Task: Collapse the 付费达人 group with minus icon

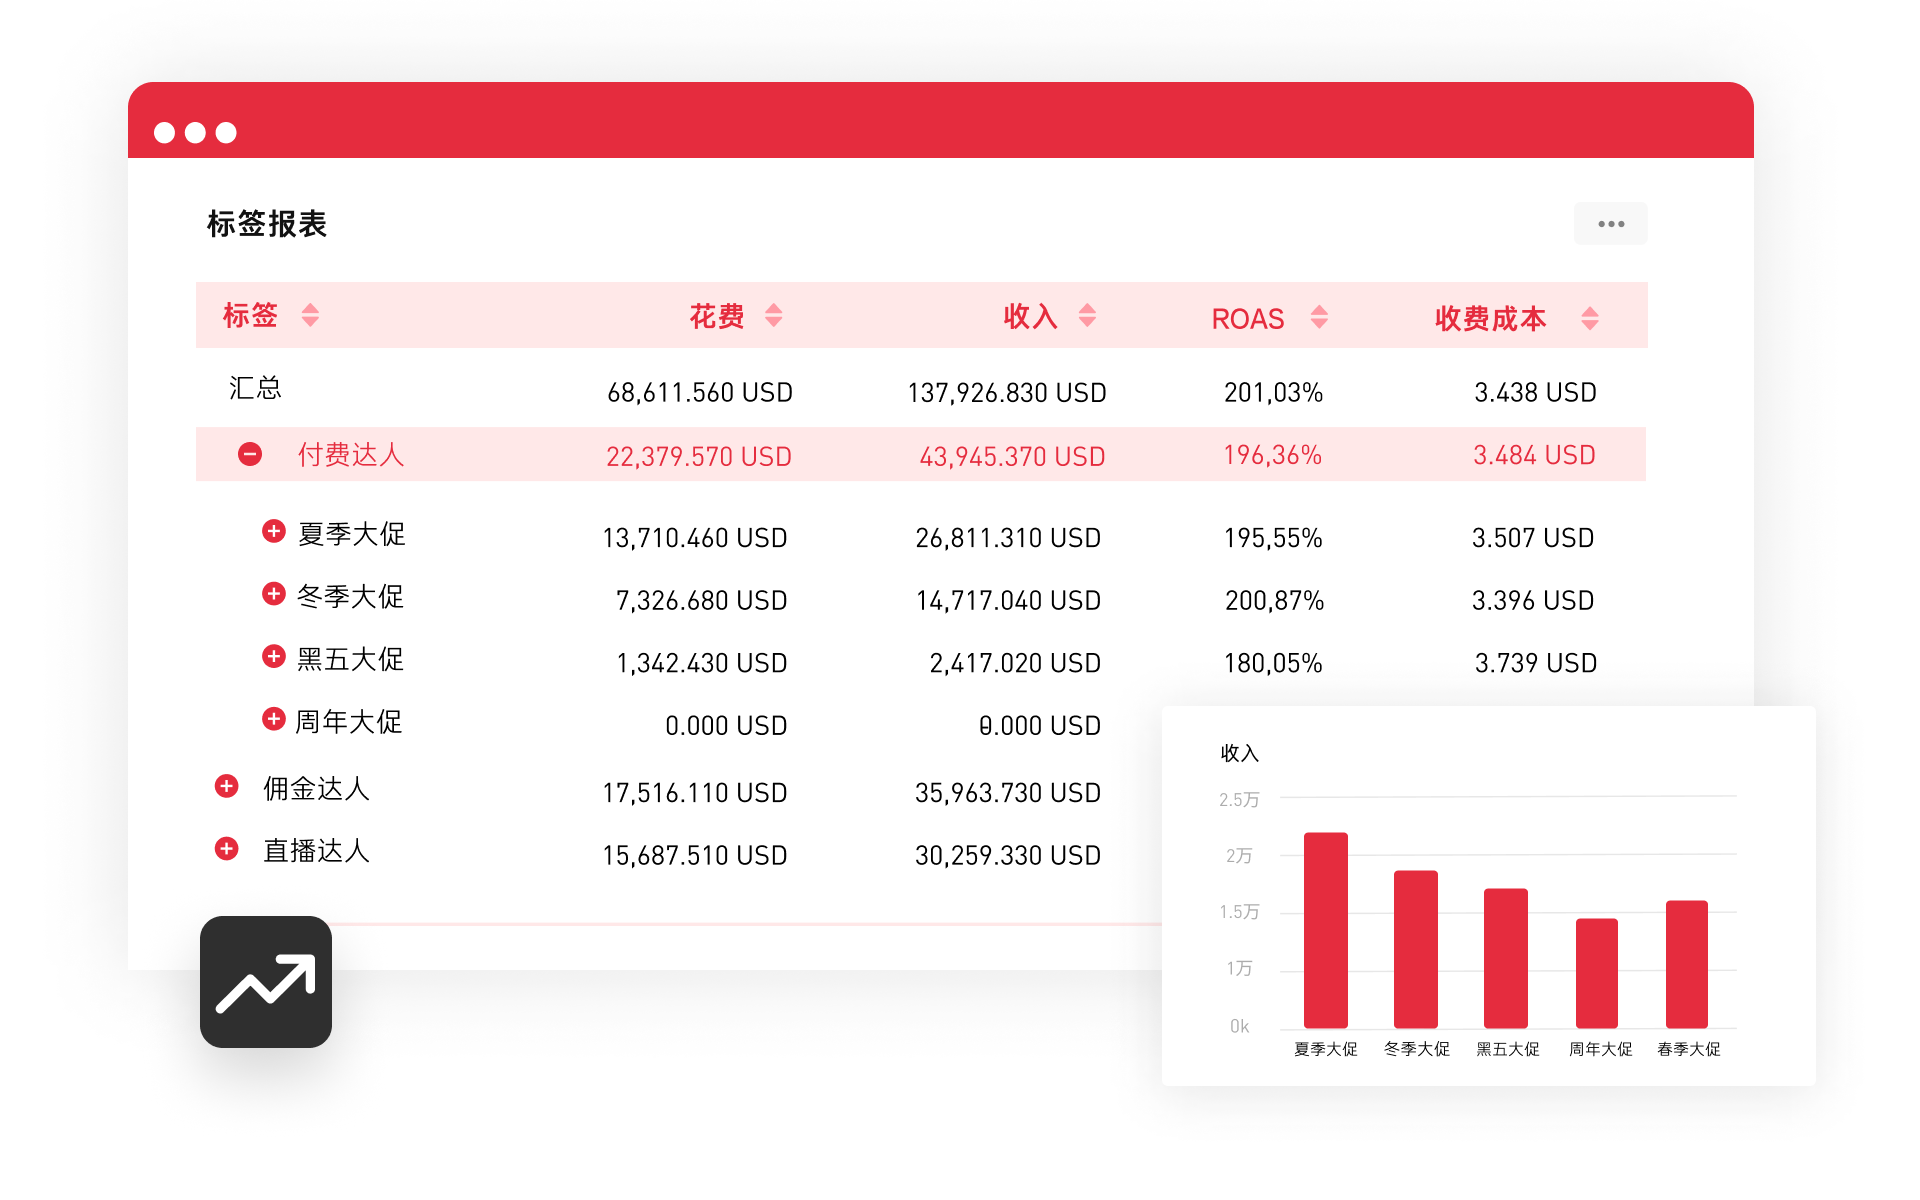Action: click(250, 453)
